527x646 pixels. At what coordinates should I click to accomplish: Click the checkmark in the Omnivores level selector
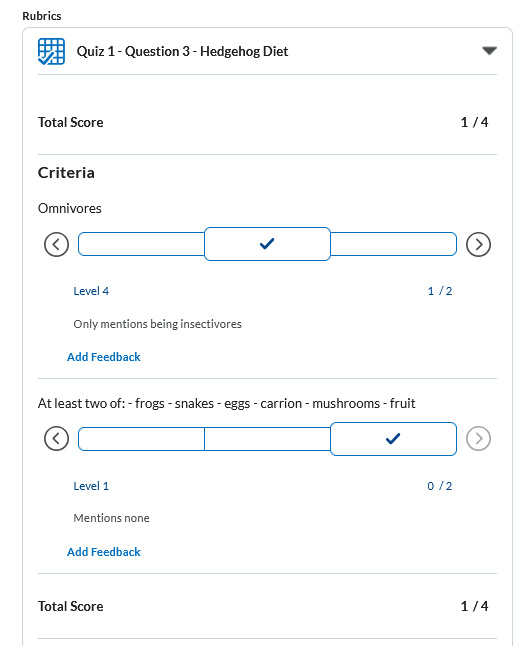(x=267, y=243)
